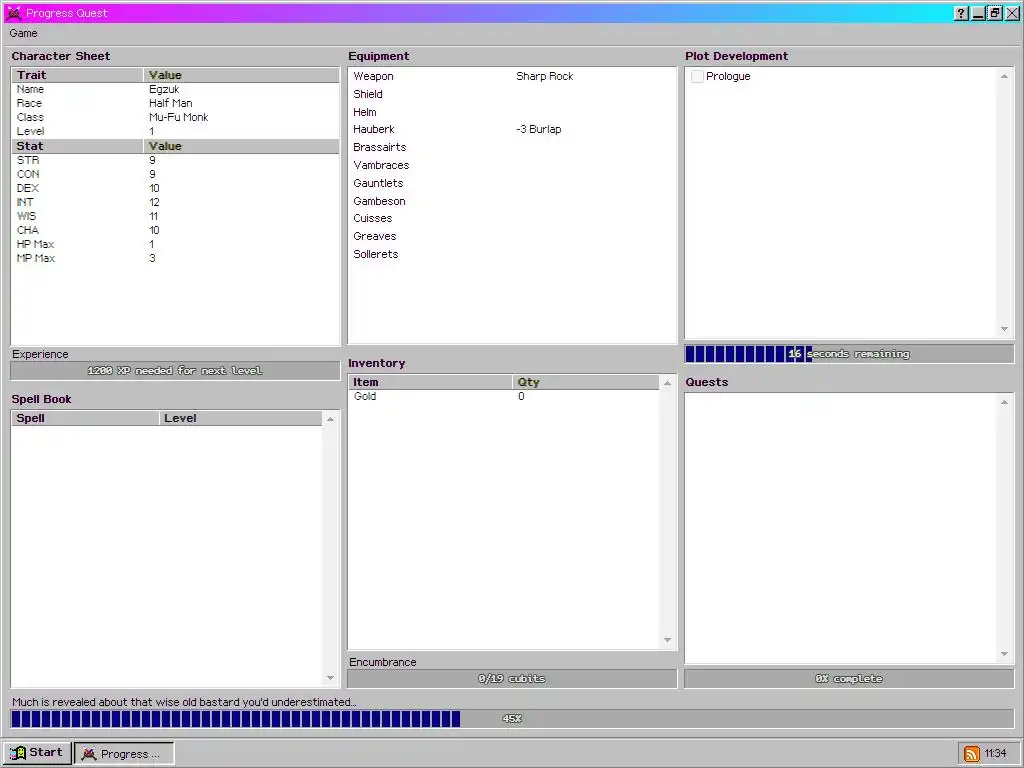Click the Sharp Rock weapon value
The height and width of the screenshot is (768, 1024).
coord(545,76)
